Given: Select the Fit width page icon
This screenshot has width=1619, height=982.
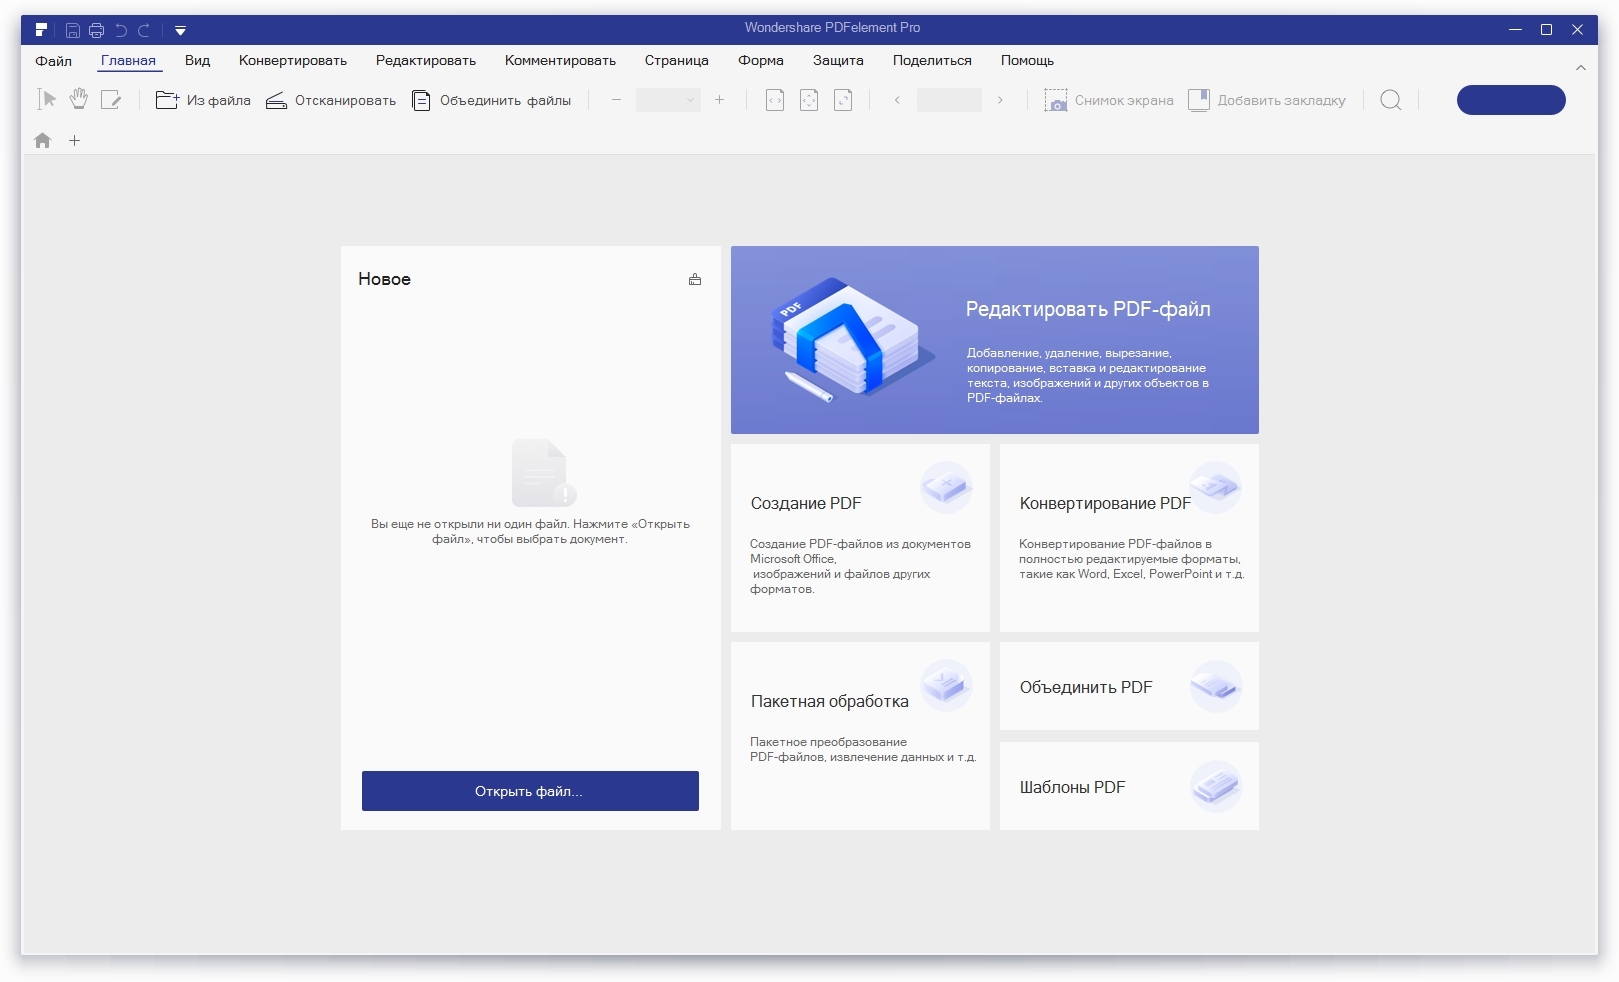Looking at the screenshot, I should tap(775, 100).
